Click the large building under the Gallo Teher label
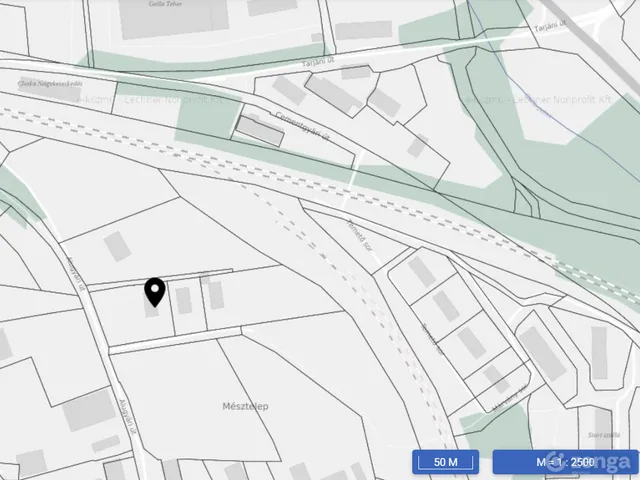640x480 pixels. (173, 20)
